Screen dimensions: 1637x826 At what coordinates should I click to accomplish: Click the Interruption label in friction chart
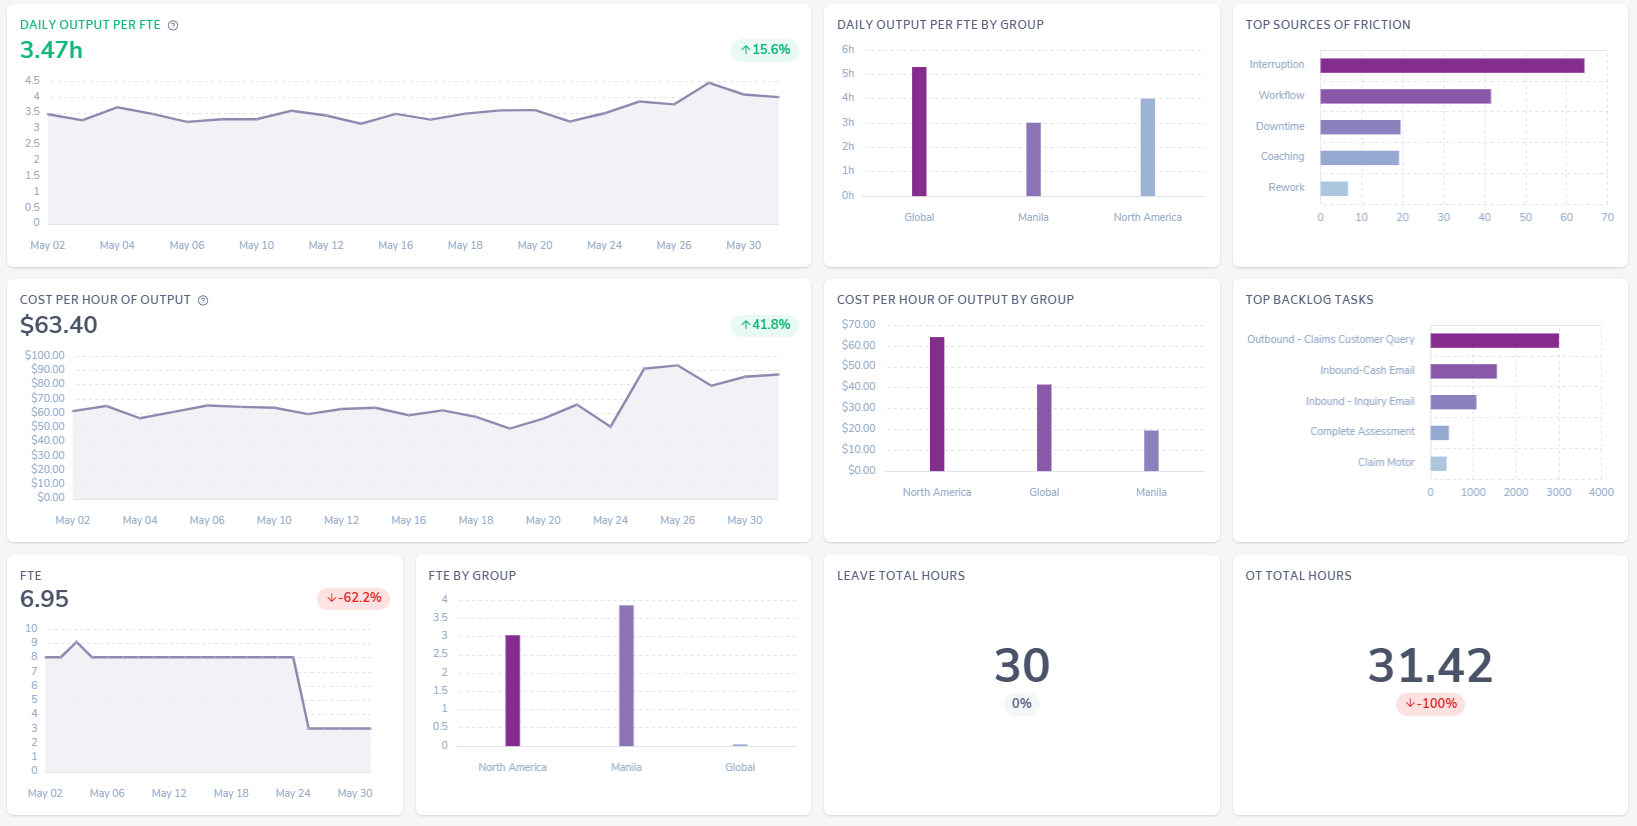pos(1277,64)
